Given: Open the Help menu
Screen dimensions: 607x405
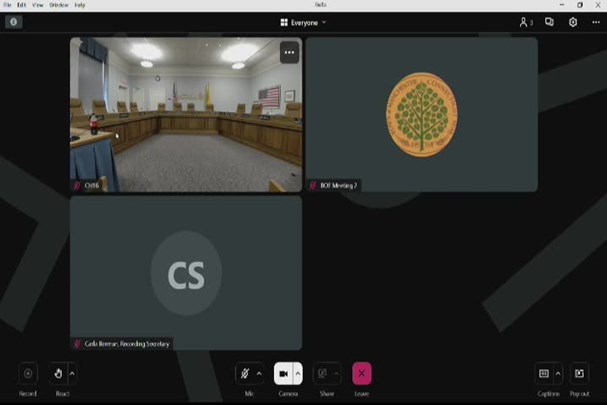Looking at the screenshot, I should pos(80,5).
